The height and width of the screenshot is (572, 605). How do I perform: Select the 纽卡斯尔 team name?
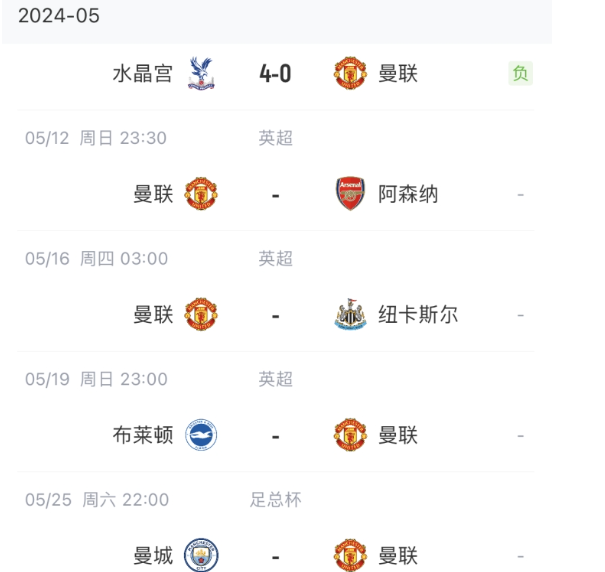coord(418,315)
